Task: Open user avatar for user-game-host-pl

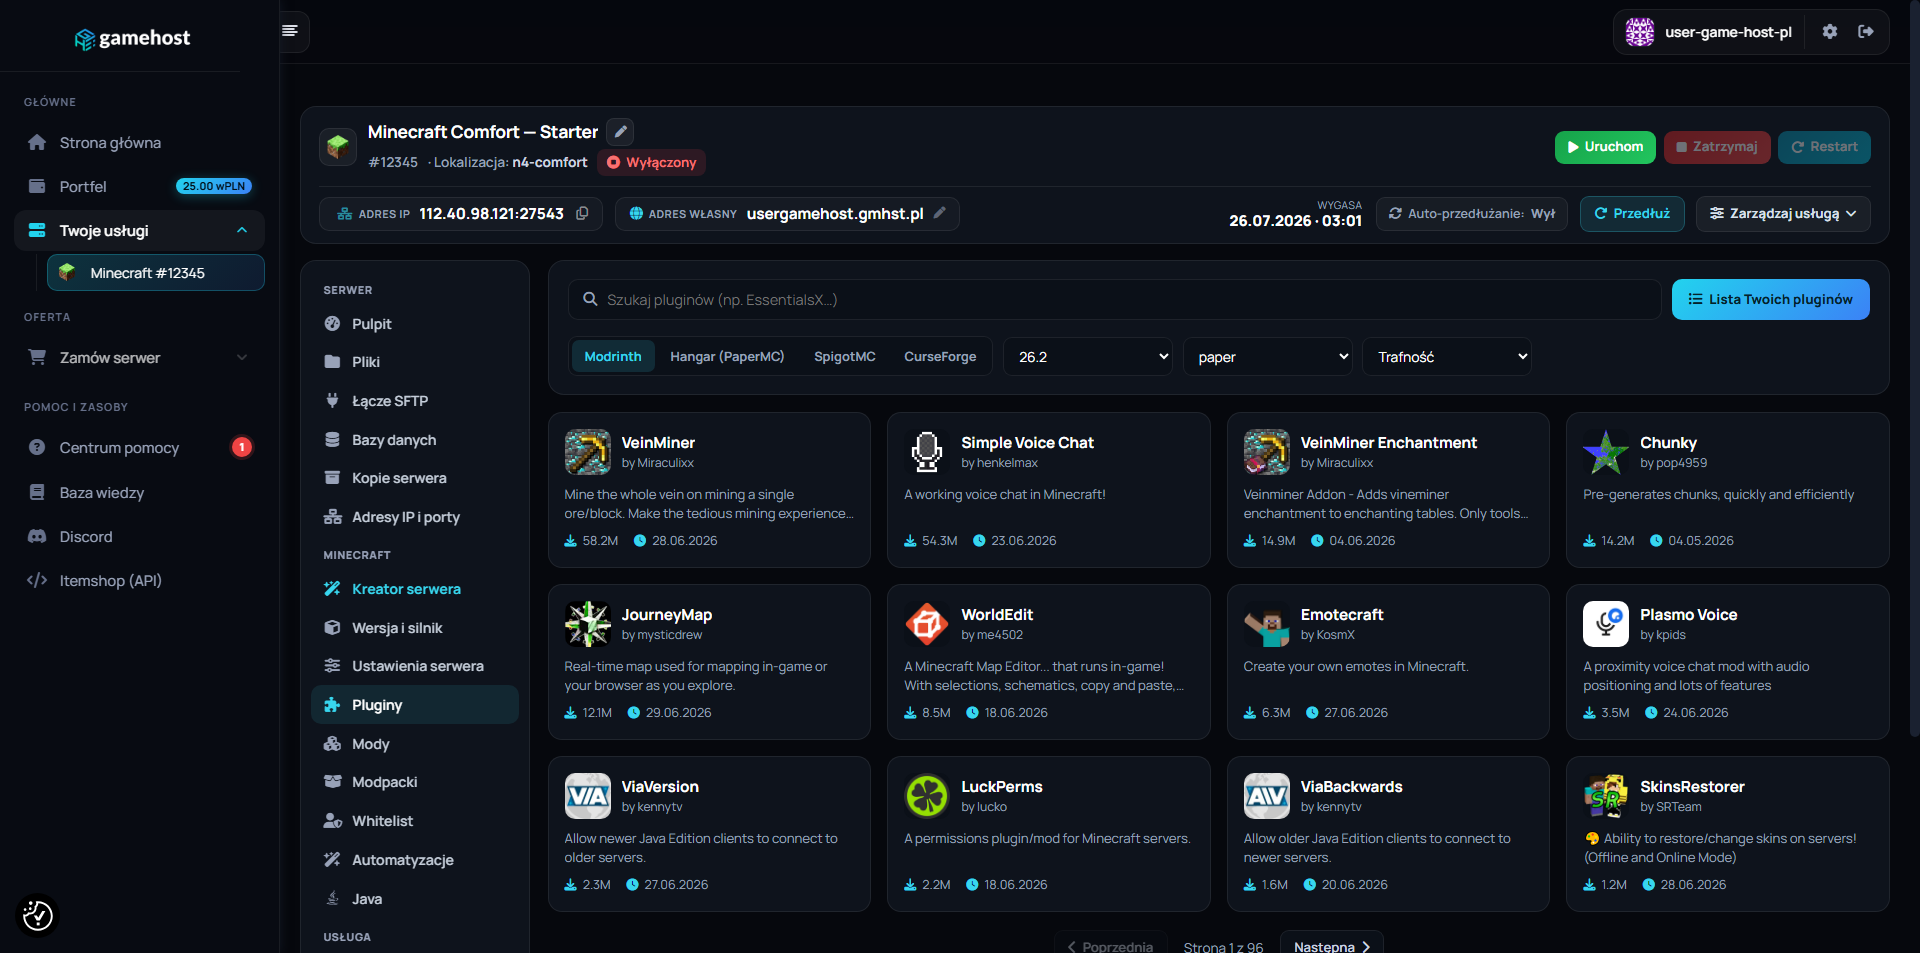Action: coord(1640,32)
